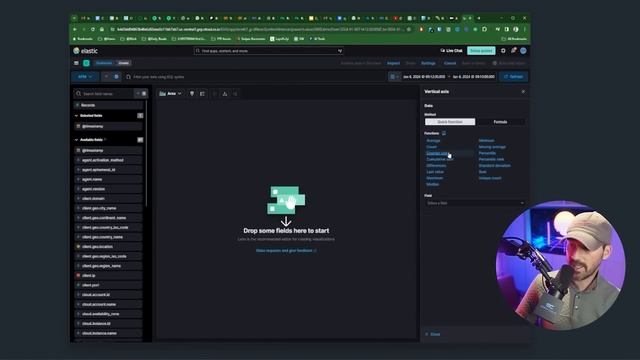The image size is (640, 360).
Task: Choose the Median function
Action: (x=433, y=184)
